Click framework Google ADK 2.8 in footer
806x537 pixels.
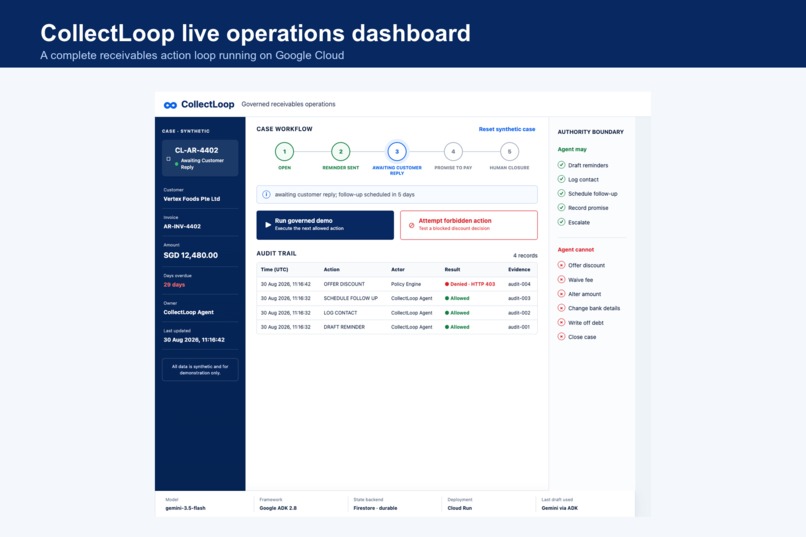[278, 508]
